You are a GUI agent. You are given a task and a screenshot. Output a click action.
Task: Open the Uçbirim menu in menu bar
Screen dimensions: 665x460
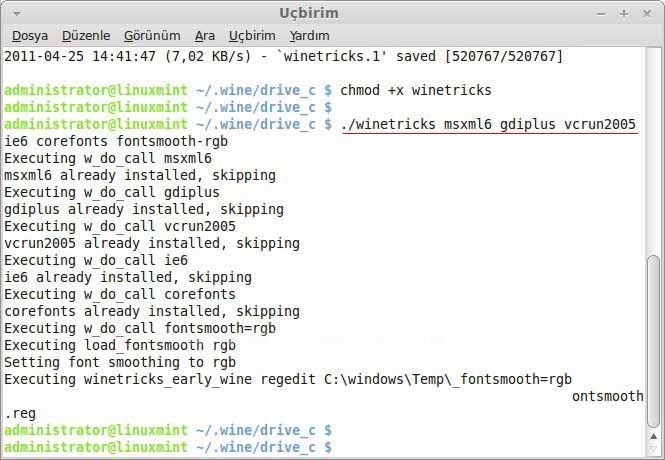(252, 35)
